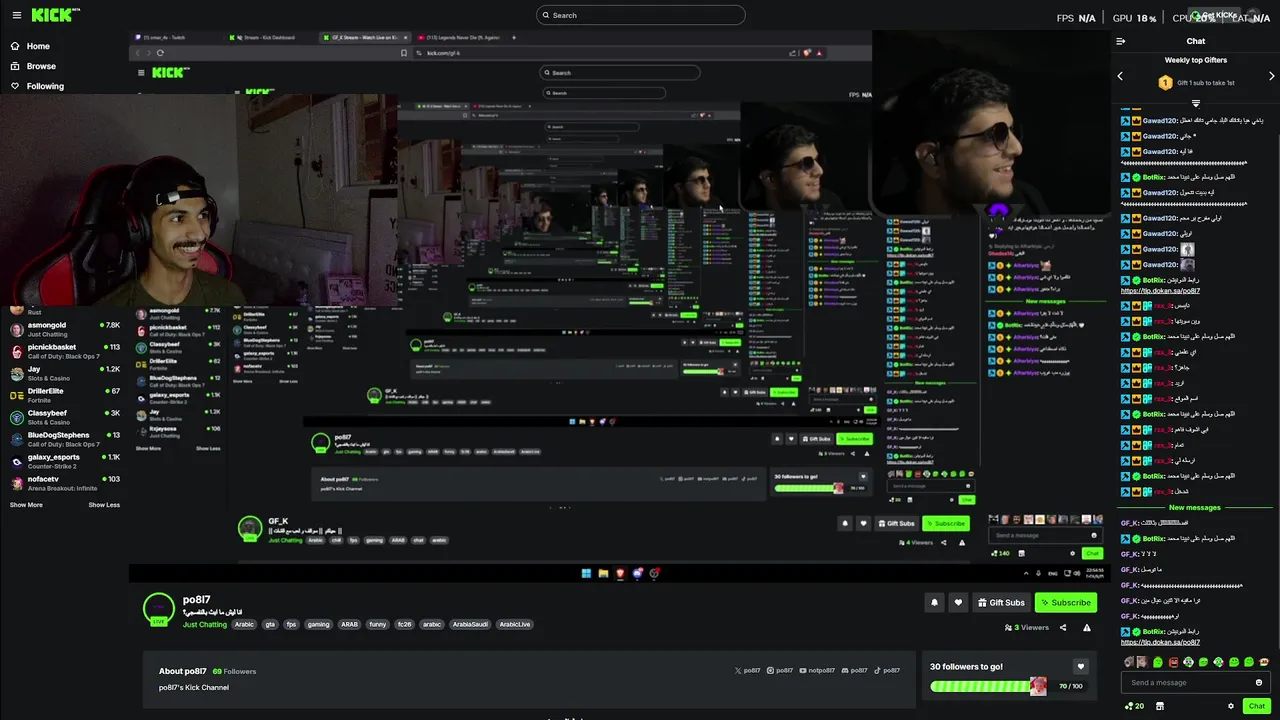Open the TikTok po8l7 social link

click(x=886, y=671)
